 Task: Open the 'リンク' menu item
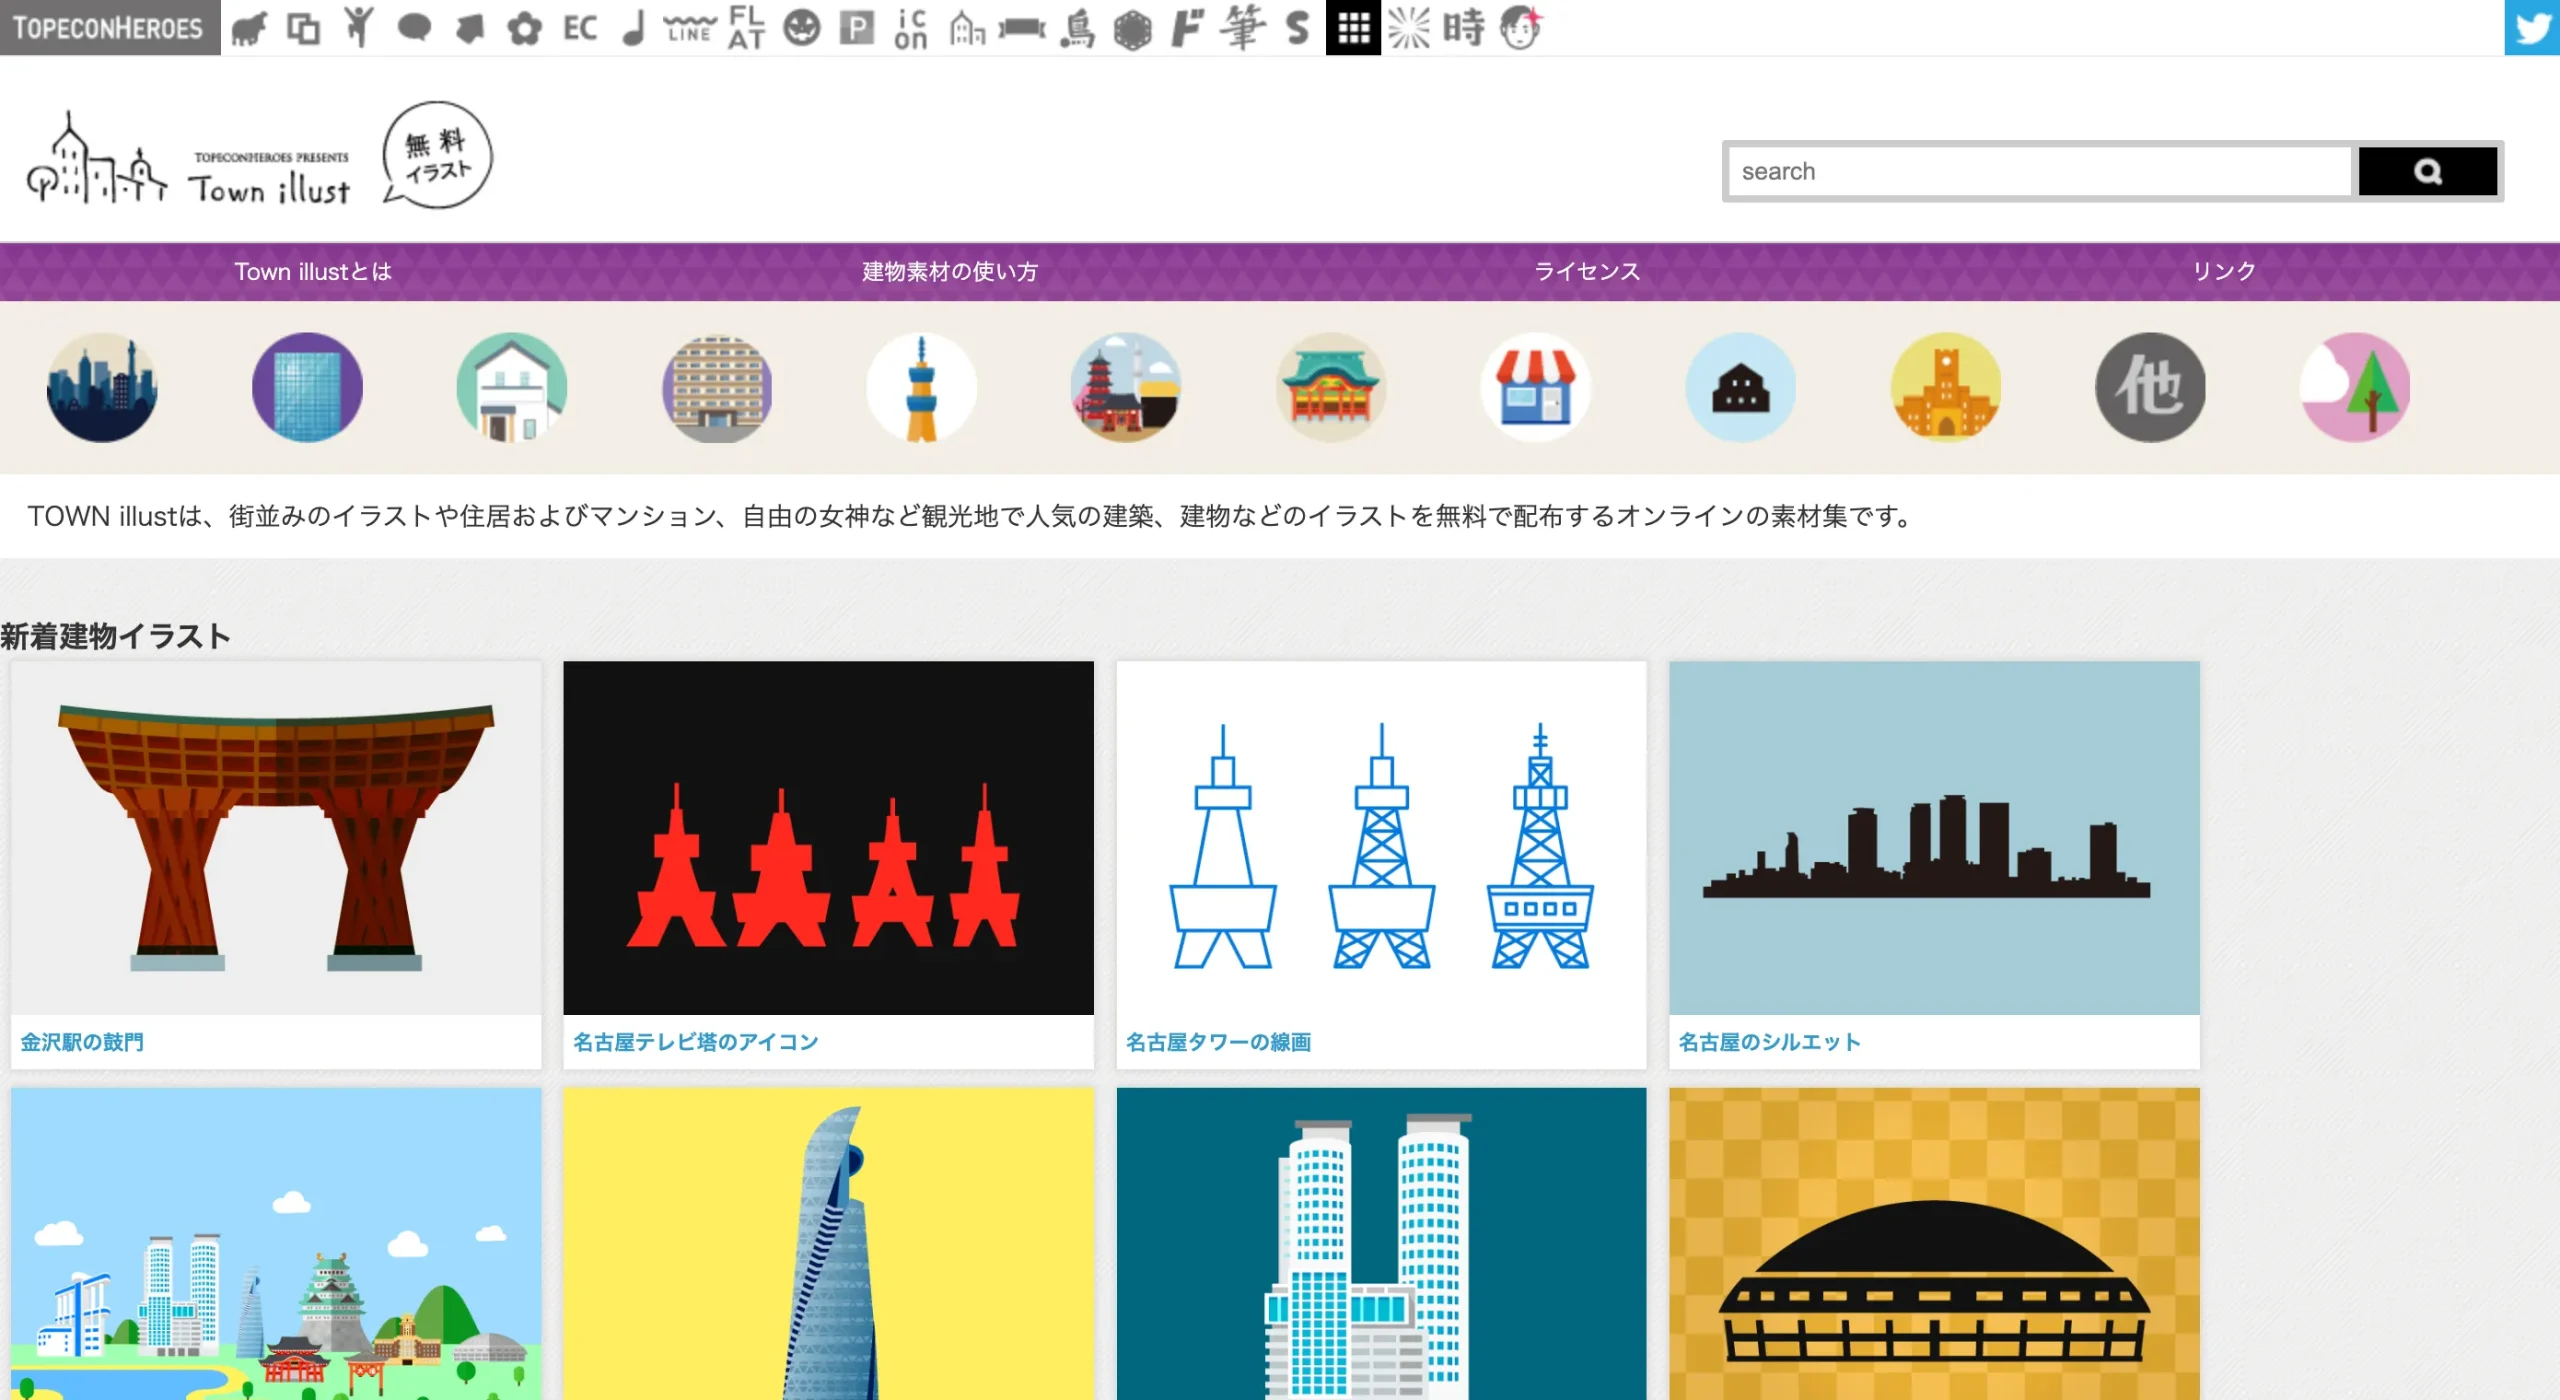(2224, 271)
